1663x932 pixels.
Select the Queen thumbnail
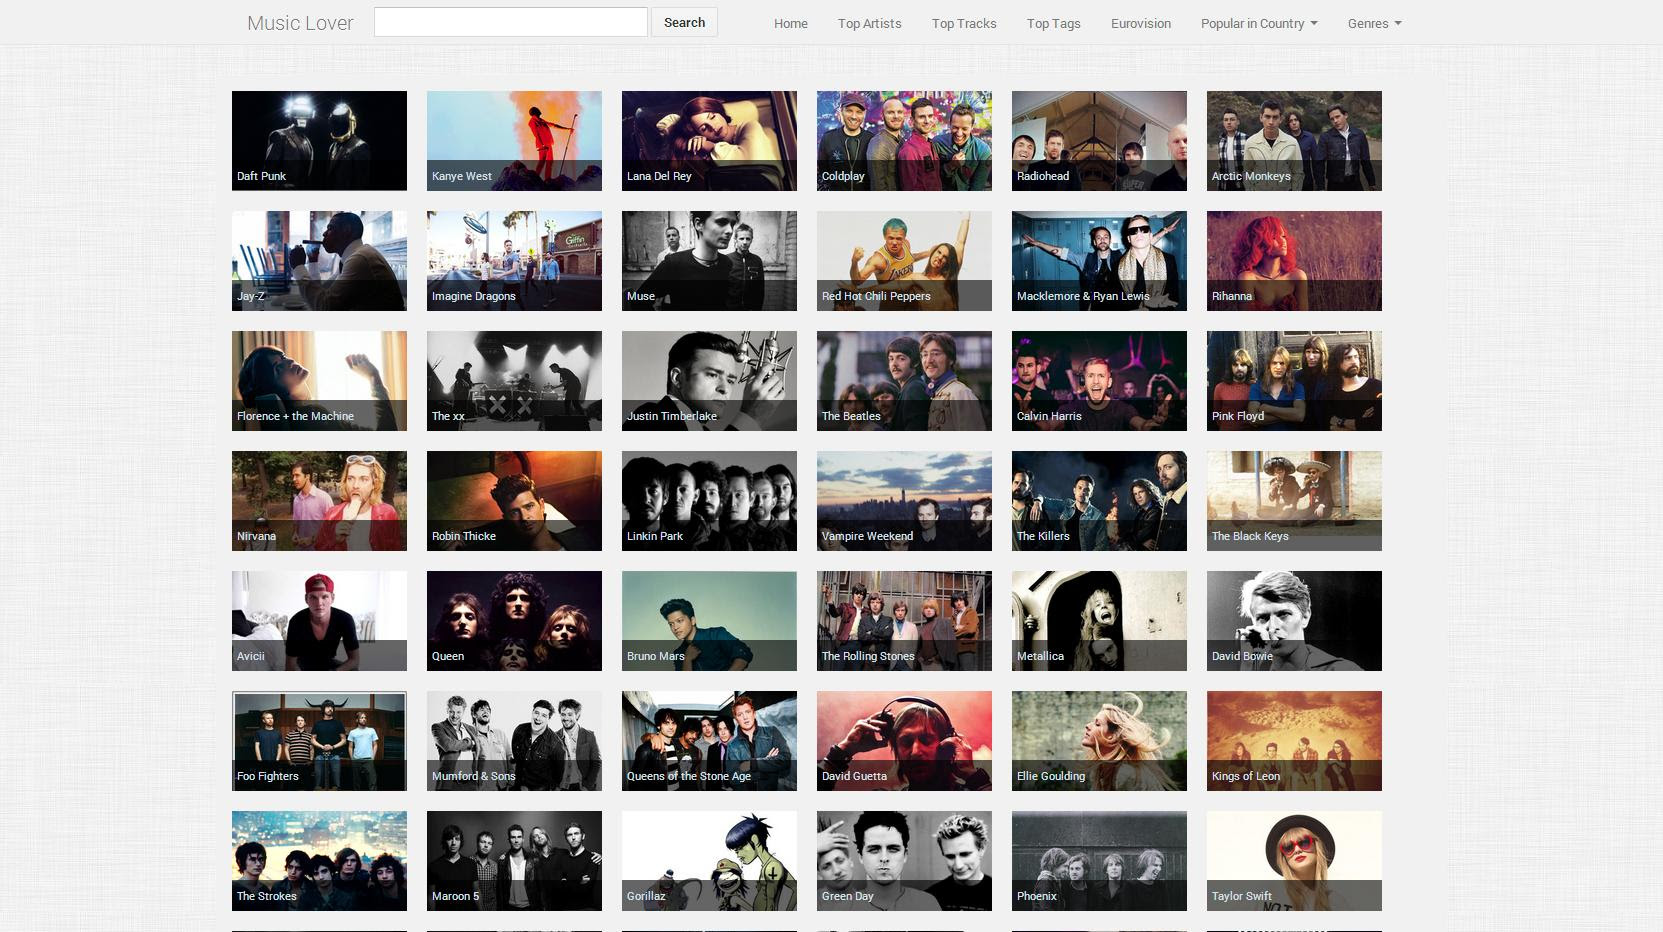[514, 621]
